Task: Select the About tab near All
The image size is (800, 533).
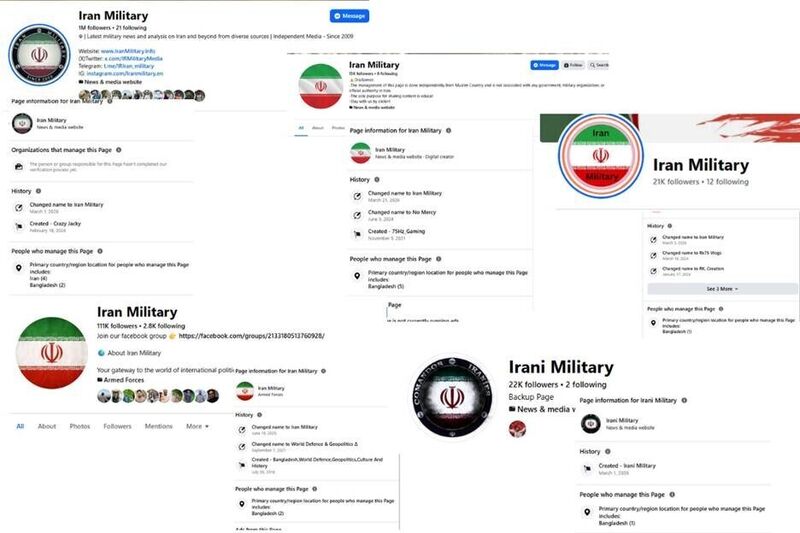Action: click(x=47, y=426)
